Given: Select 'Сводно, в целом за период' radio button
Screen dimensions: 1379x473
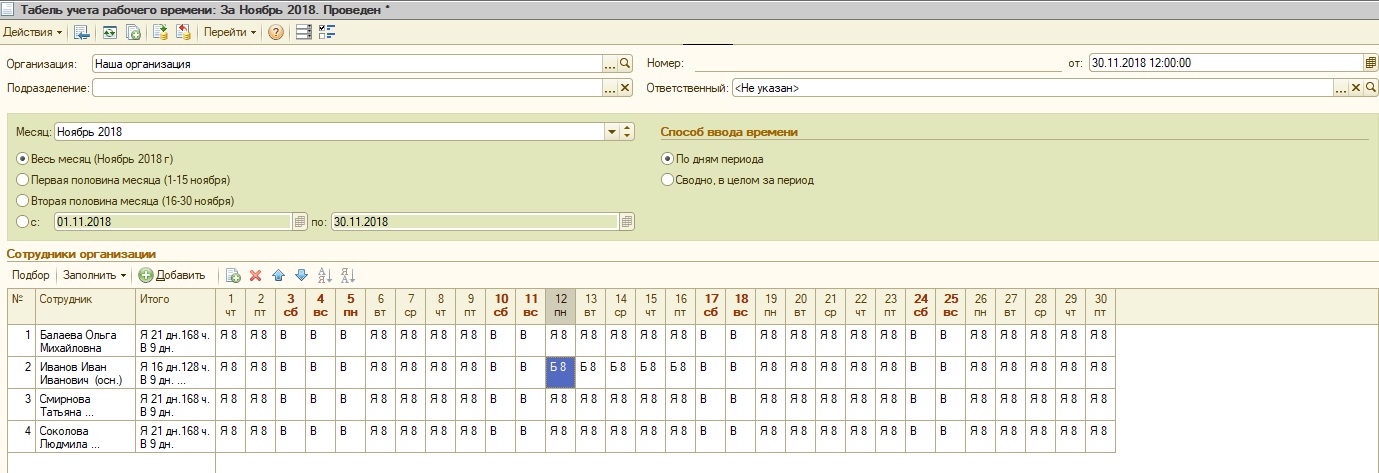Looking at the screenshot, I should (x=667, y=180).
